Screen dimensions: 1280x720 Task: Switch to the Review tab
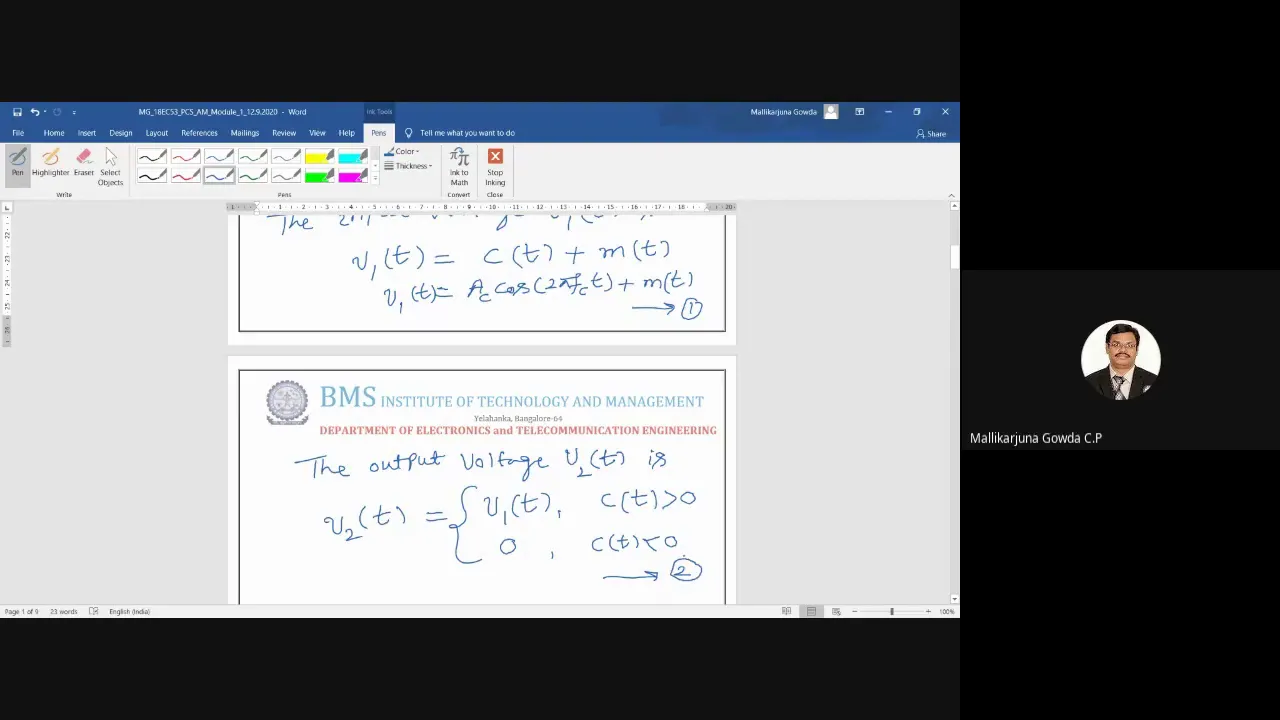(x=284, y=133)
